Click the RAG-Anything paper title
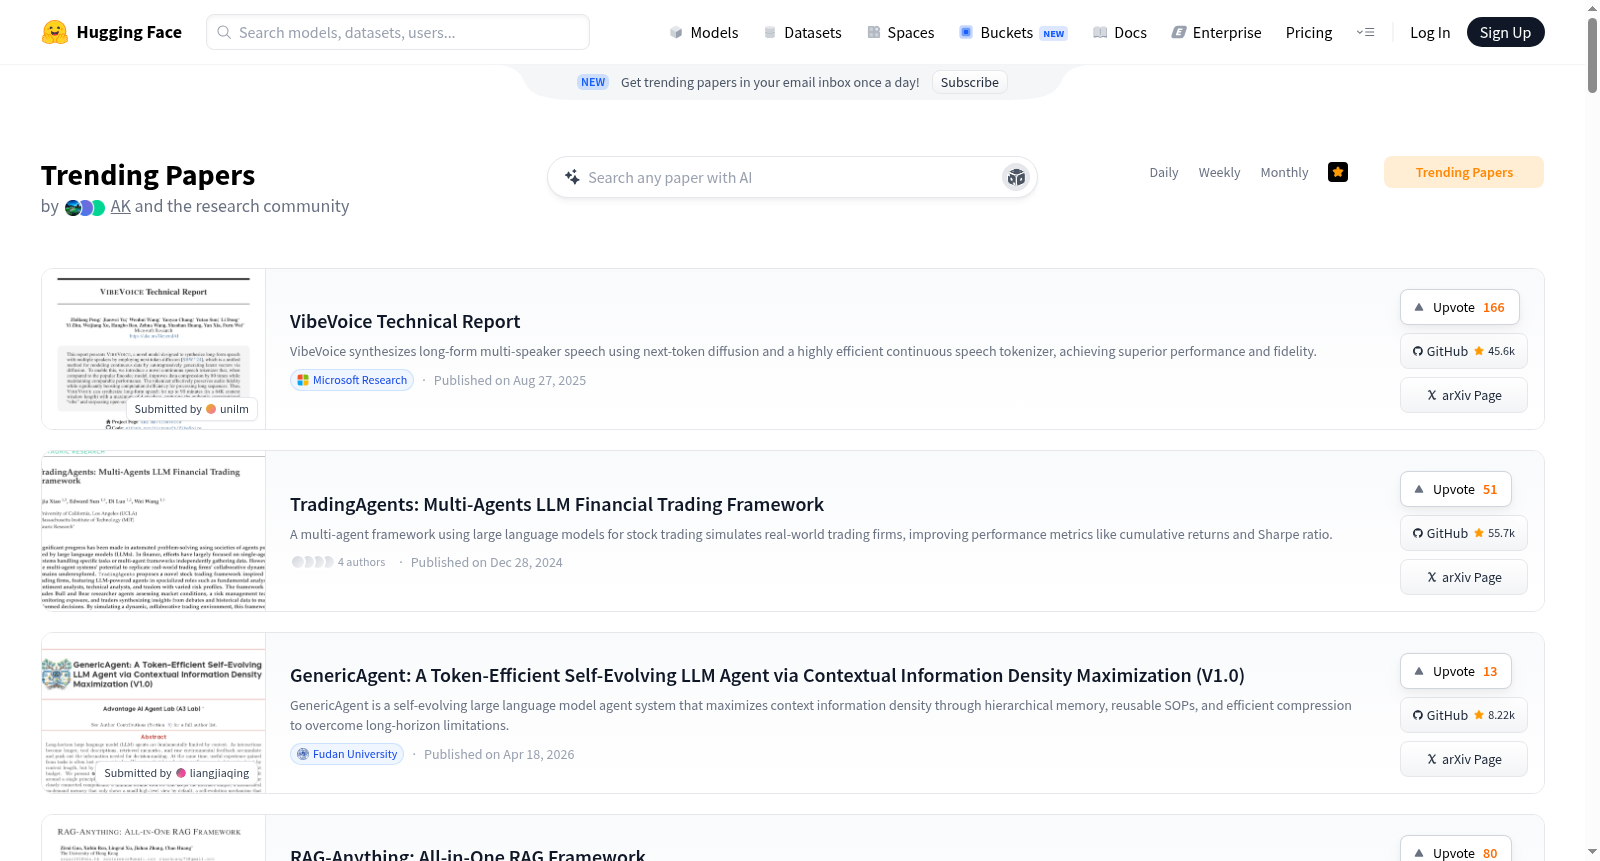The width and height of the screenshot is (1600, 861). (467, 855)
